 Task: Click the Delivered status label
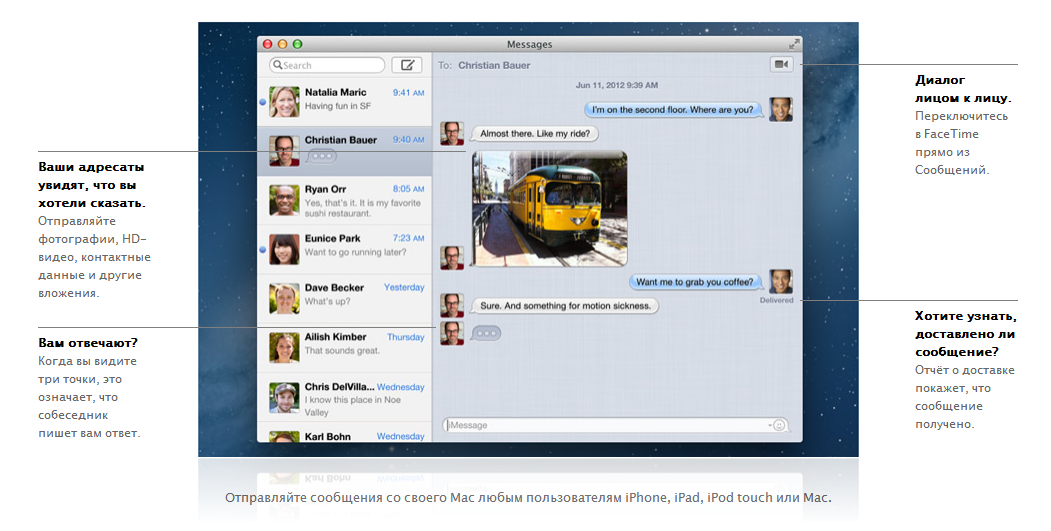point(776,300)
